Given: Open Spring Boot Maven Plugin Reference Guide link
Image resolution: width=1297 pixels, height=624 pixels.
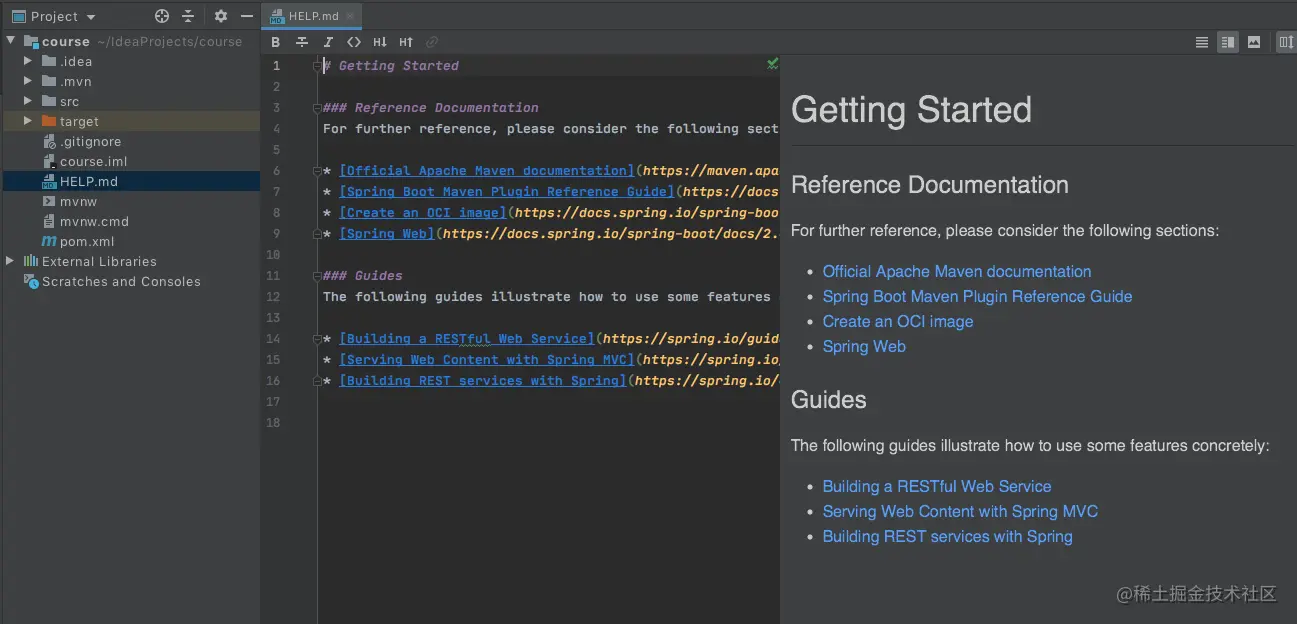Looking at the screenshot, I should (977, 296).
